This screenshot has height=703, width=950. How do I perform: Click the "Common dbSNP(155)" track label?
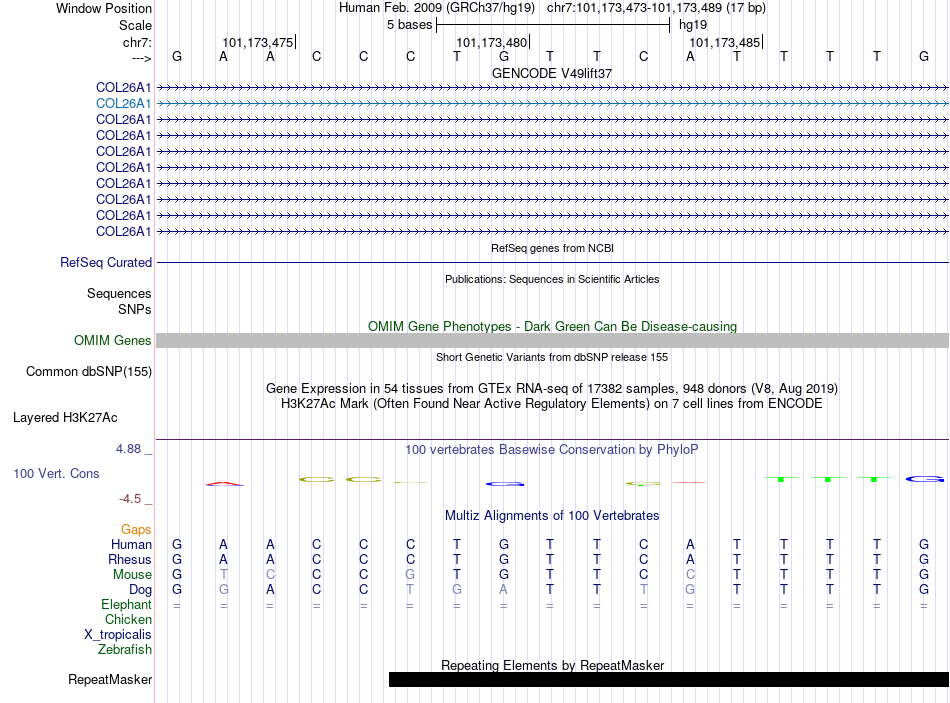(88, 371)
